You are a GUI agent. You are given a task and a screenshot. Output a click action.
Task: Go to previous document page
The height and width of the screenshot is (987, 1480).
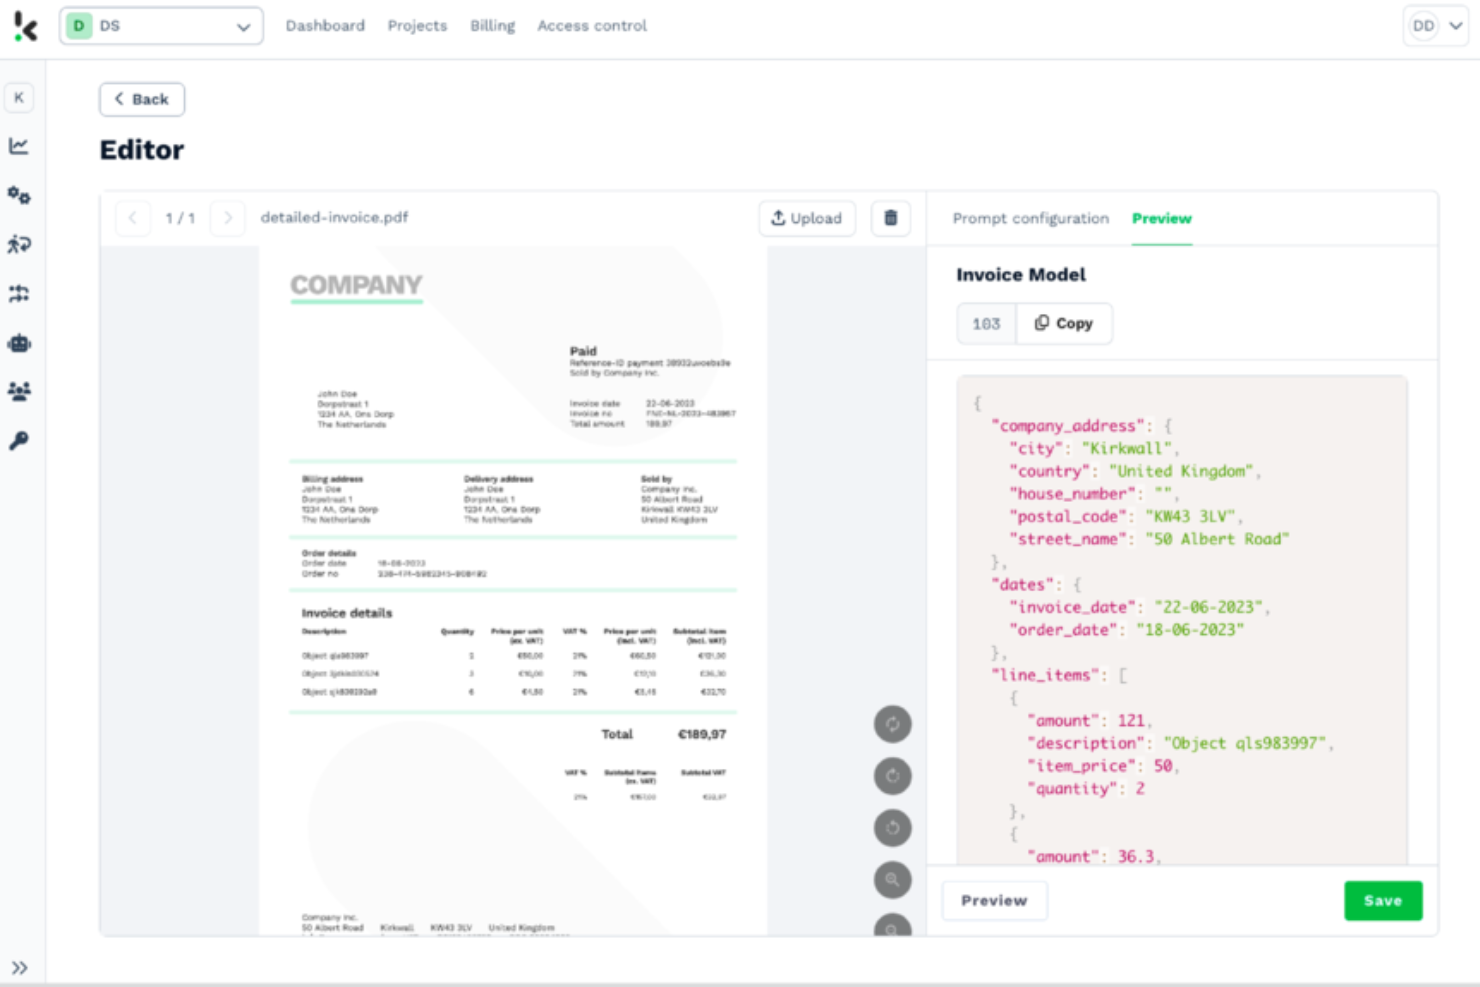click(x=133, y=218)
